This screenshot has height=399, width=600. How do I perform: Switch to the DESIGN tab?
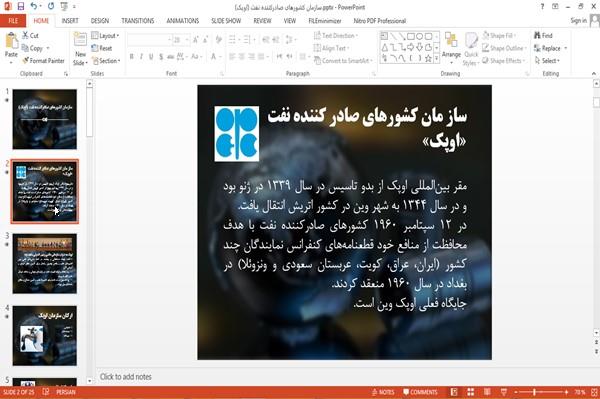[100, 21]
